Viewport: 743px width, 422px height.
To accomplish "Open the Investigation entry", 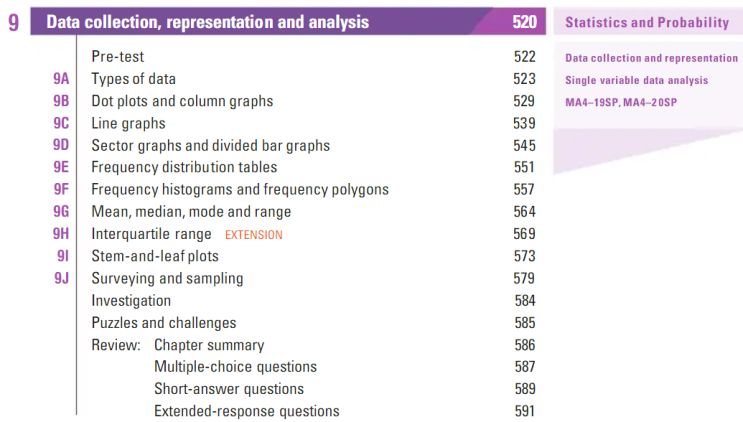I will click(131, 300).
